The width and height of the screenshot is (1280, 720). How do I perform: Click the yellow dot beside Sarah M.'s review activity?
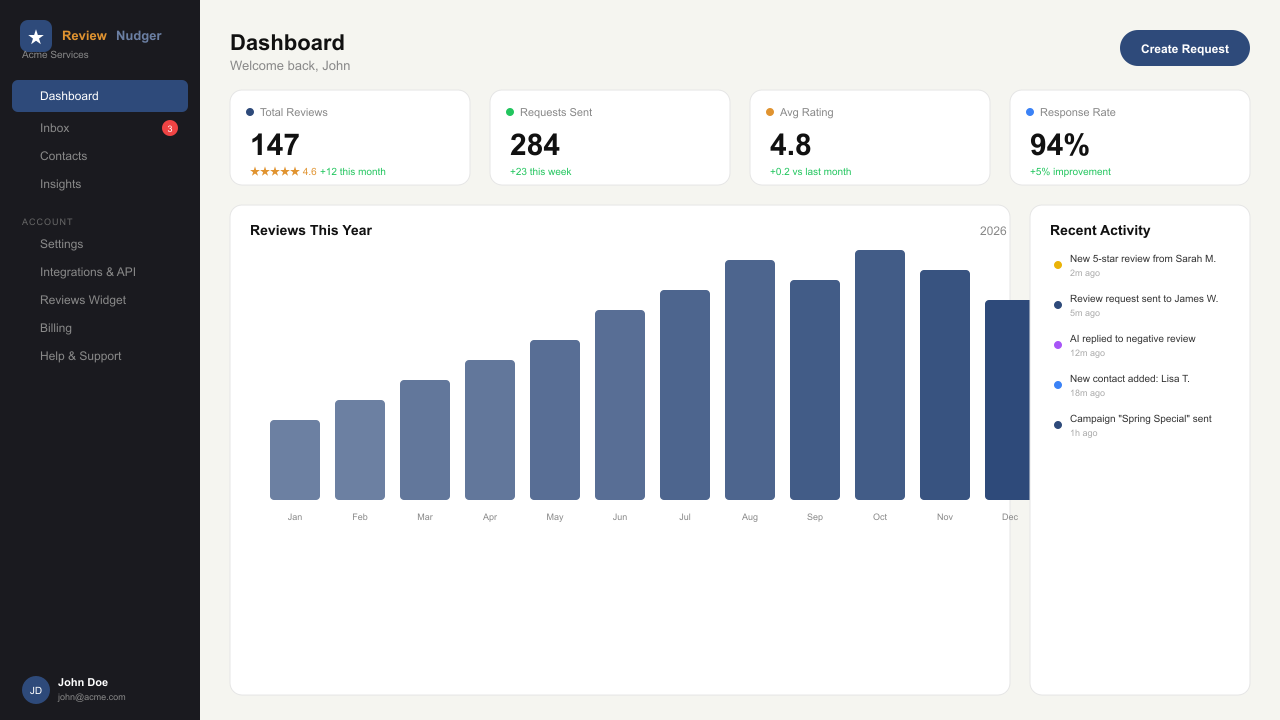tap(1058, 265)
